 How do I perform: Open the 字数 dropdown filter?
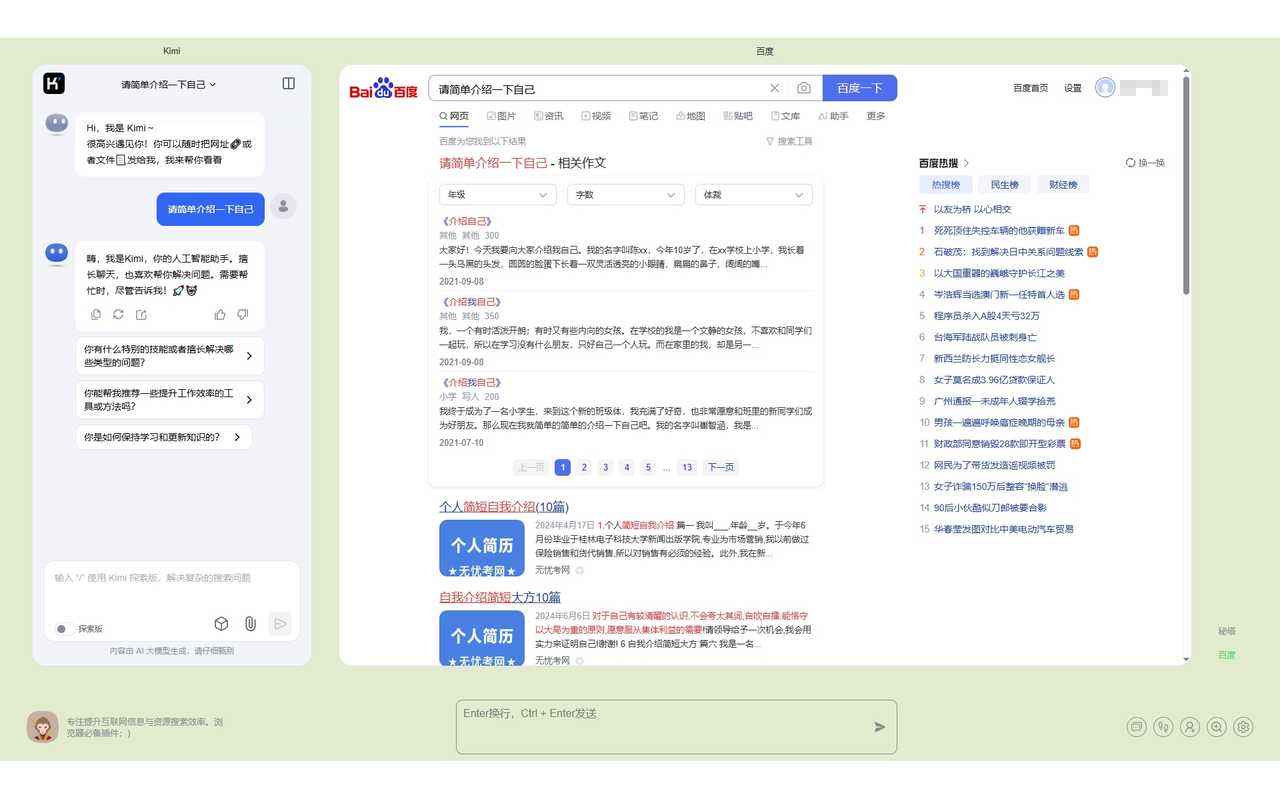tap(625, 194)
